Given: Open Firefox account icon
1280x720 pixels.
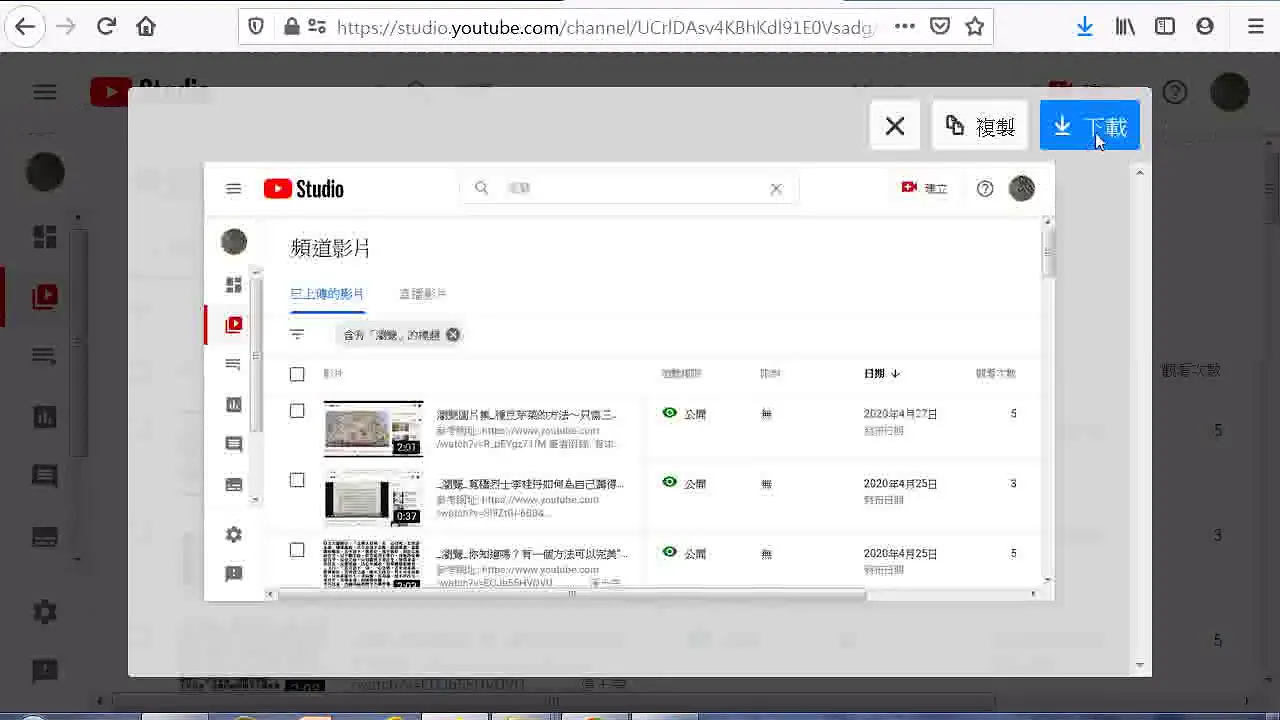Looking at the screenshot, I should pos(1205,27).
